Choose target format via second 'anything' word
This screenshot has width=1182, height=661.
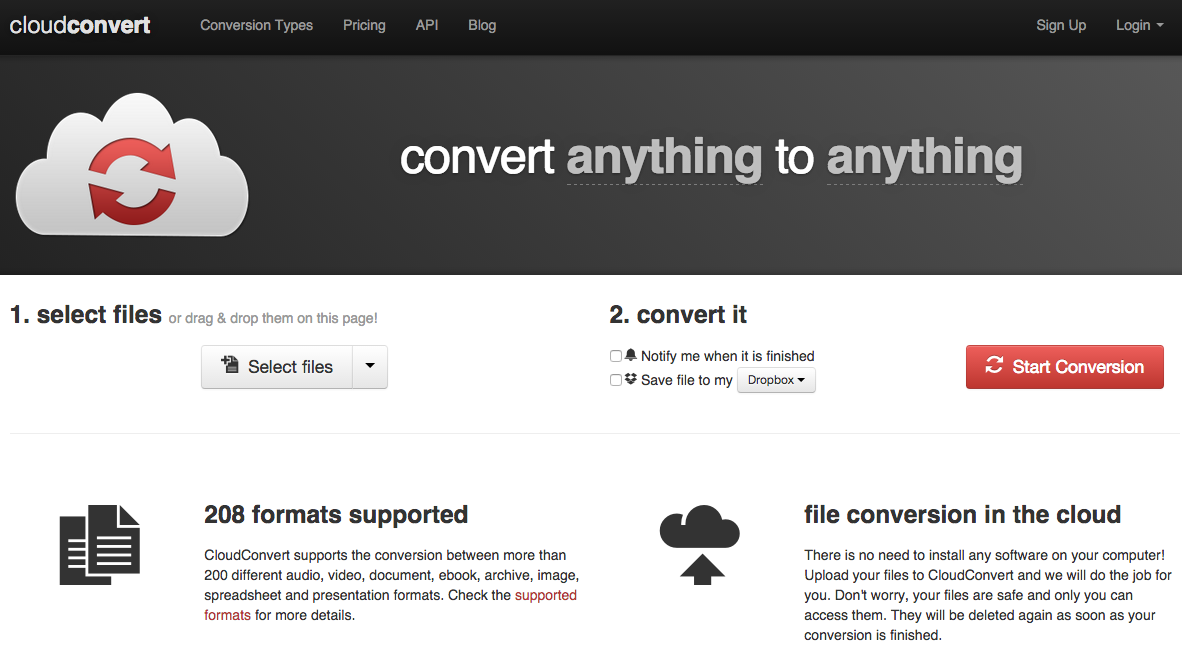924,158
